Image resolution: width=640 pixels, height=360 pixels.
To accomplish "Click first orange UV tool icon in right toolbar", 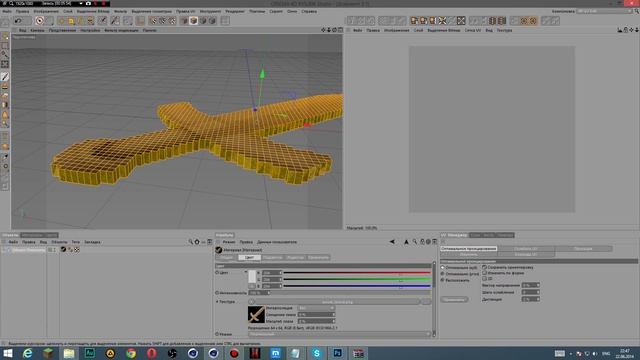I will [x=414, y=21].
